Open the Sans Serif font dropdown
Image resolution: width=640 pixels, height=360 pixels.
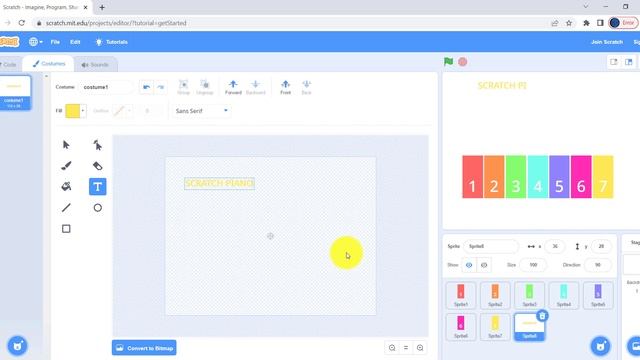point(202,111)
